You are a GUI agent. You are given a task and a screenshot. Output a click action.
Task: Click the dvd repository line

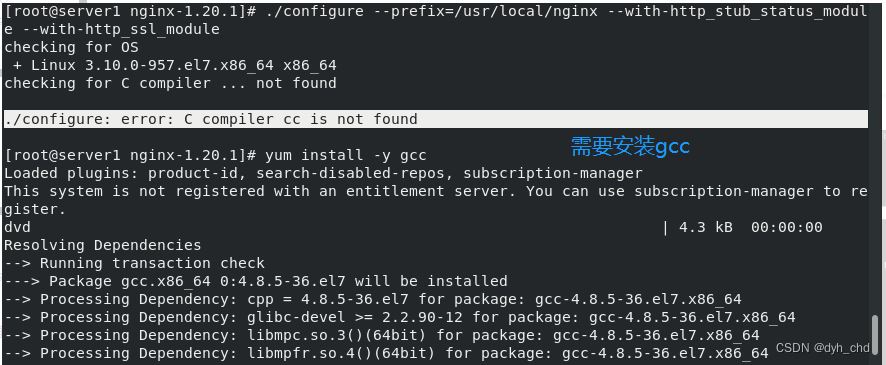coord(18,228)
